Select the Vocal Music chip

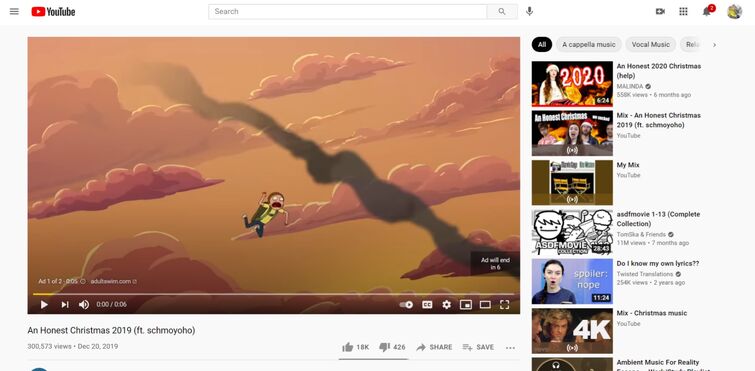(x=651, y=45)
